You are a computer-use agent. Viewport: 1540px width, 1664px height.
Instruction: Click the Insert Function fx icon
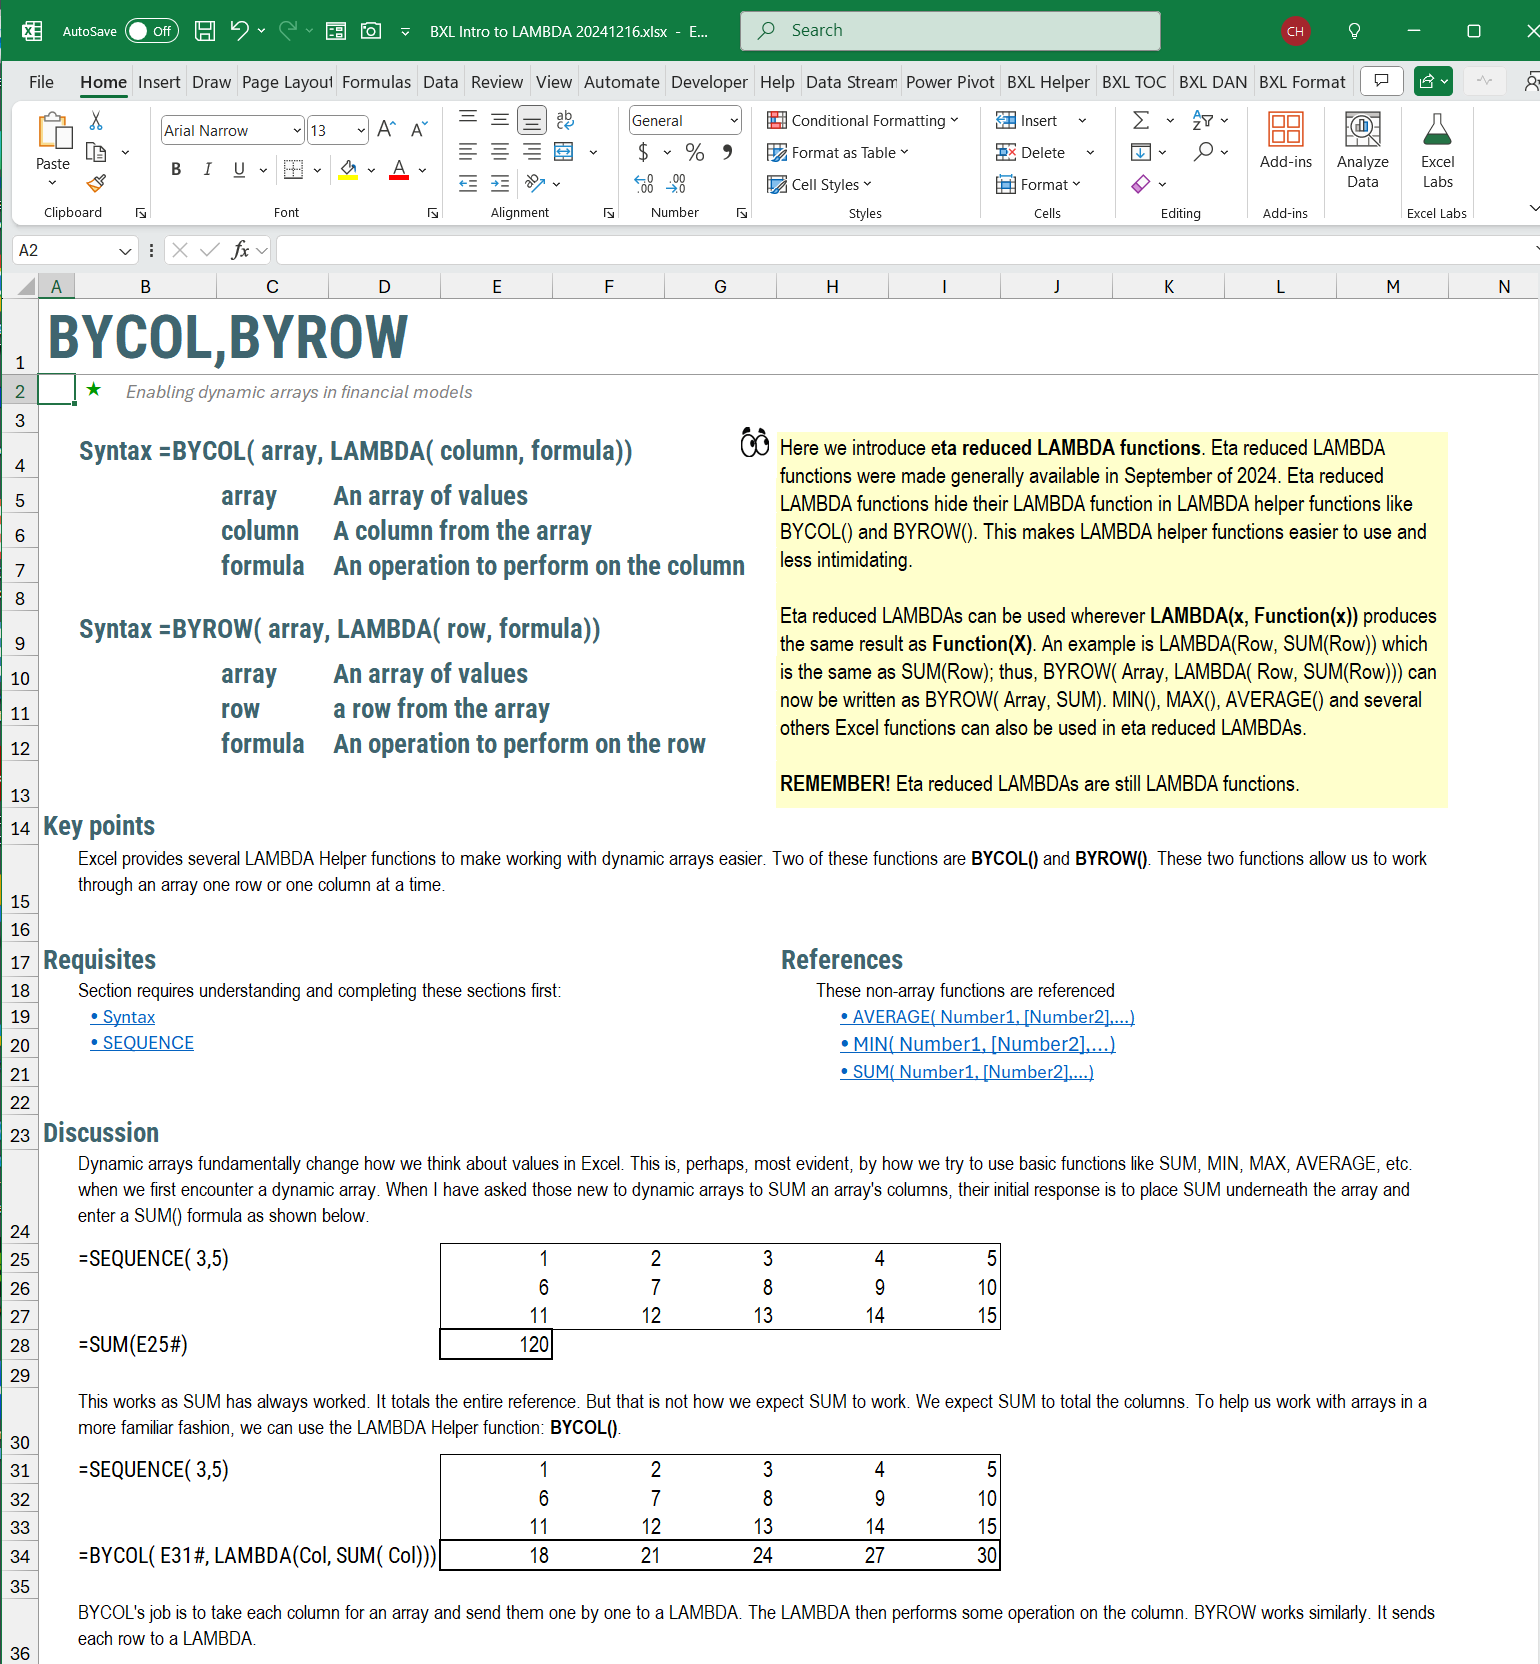pyautogui.click(x=240, y=250)
